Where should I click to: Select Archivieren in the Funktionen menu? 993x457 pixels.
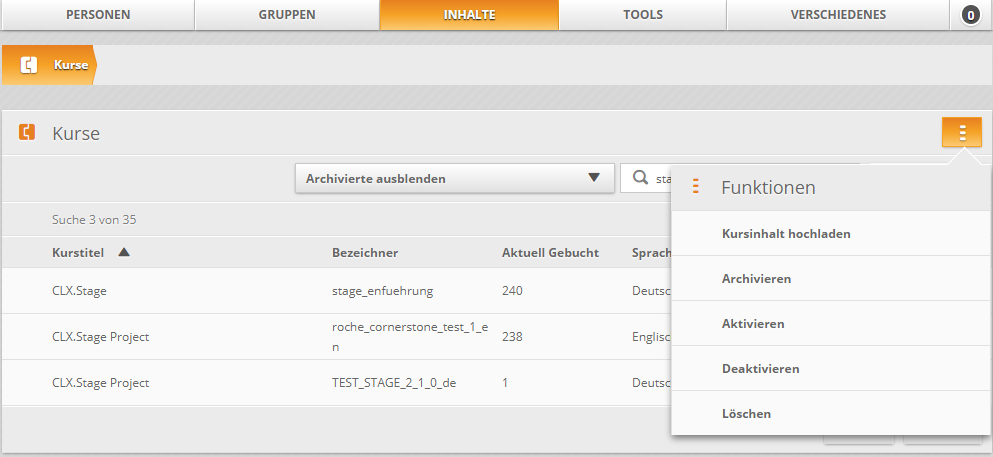(756, 279)
